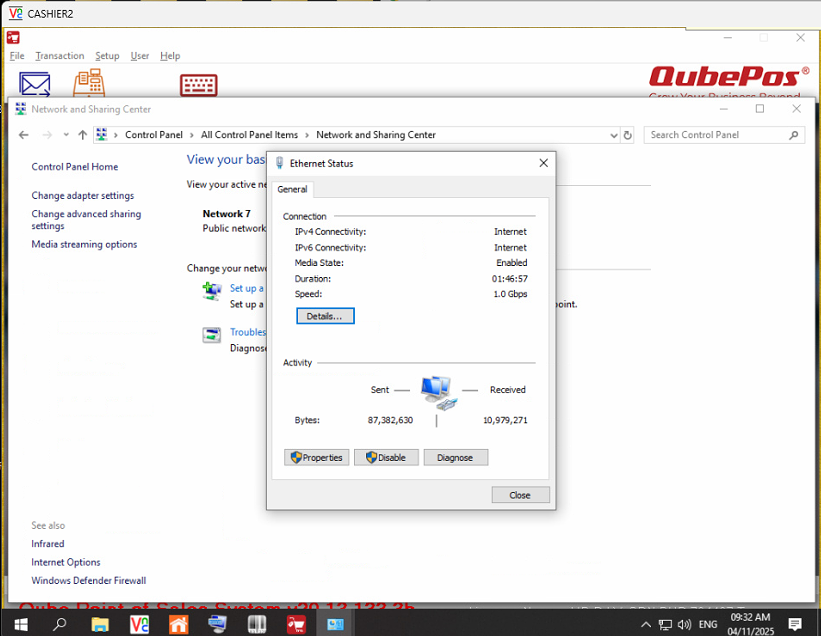
Task: Open the taskbar clock and date
Action: [x=750, y=624]
